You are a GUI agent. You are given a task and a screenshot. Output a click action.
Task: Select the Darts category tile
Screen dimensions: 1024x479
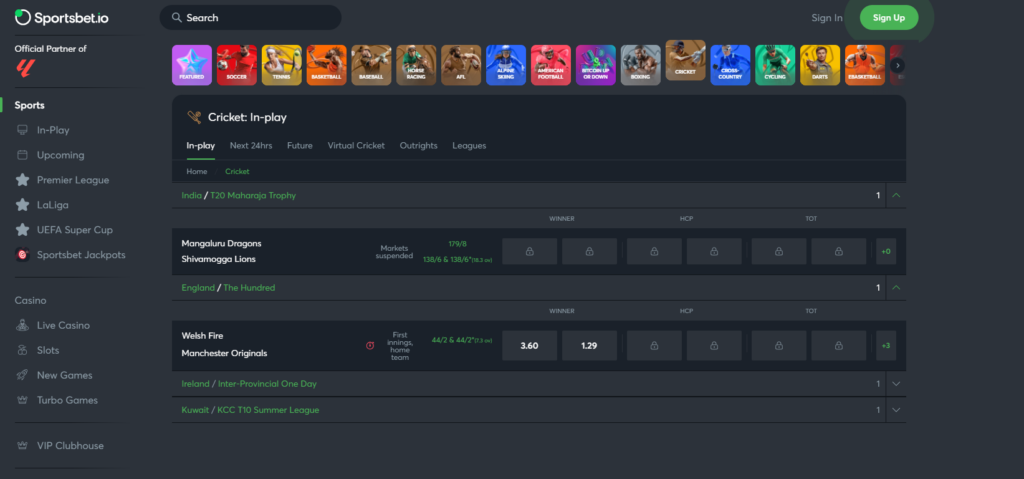tap(820, 65)
